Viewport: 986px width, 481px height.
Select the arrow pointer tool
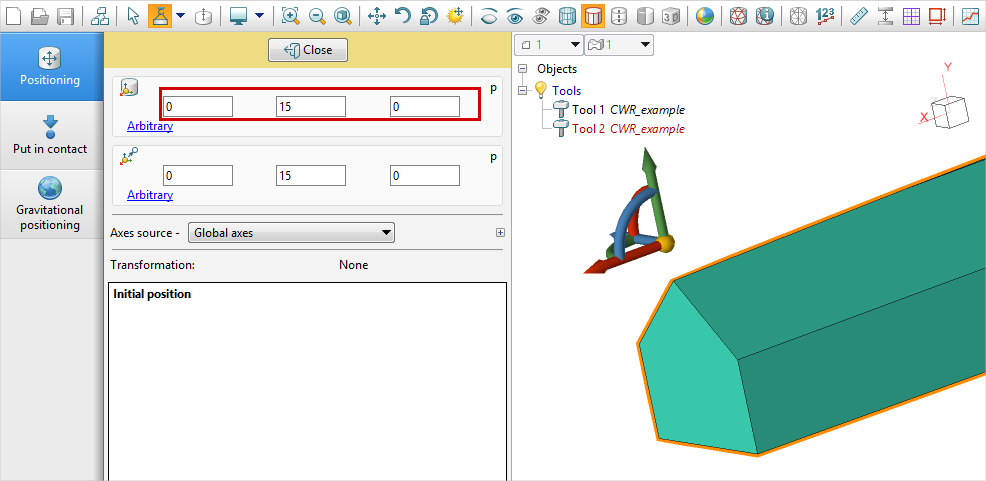[134, 16]
